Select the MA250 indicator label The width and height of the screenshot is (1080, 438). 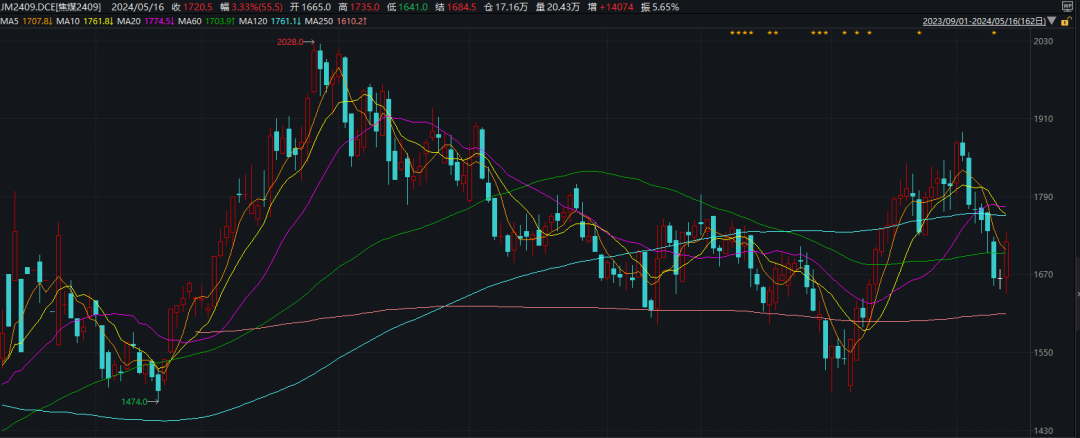click(319, 21)
